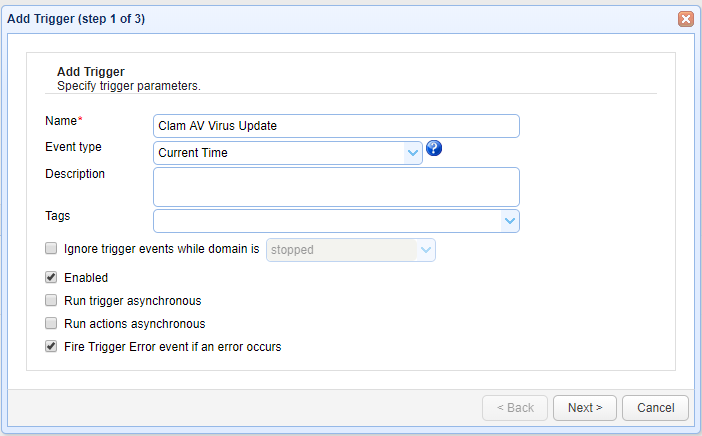Proceed with the Next button

coord(585,408)
